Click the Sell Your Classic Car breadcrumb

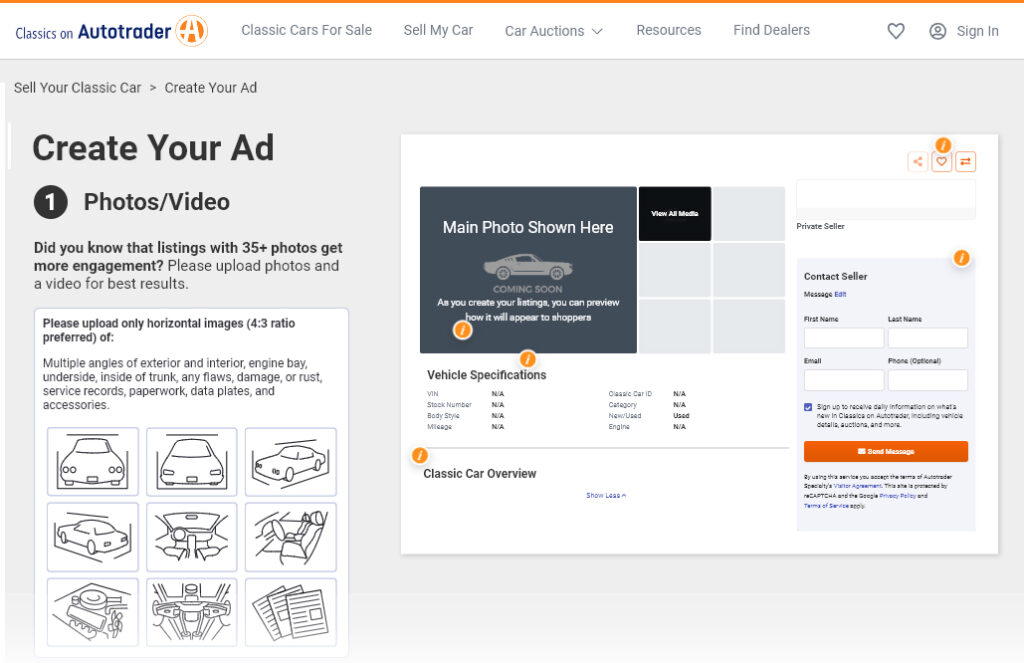(77, 87)
